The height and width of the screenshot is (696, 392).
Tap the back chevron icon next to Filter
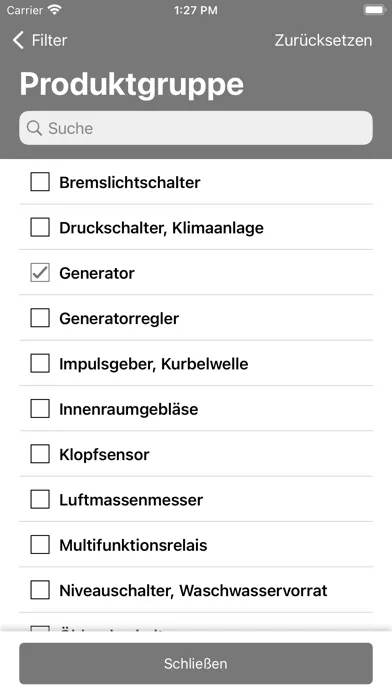18,40
